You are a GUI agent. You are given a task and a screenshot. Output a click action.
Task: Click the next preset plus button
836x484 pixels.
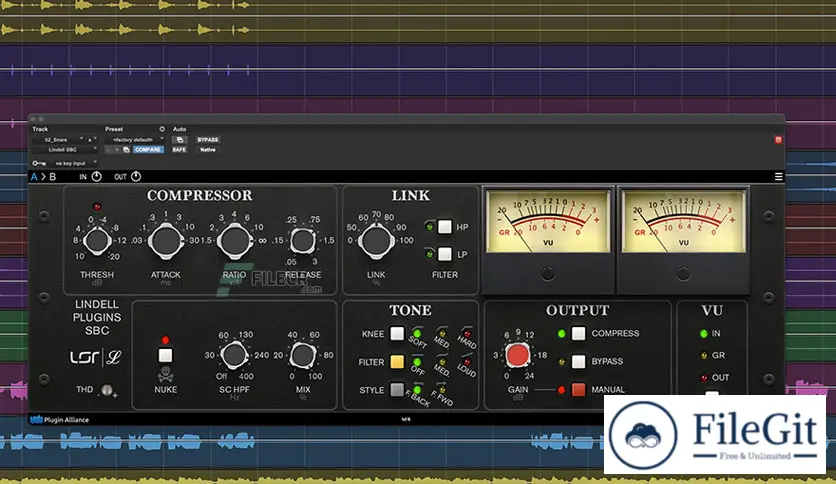coord(117,150)
